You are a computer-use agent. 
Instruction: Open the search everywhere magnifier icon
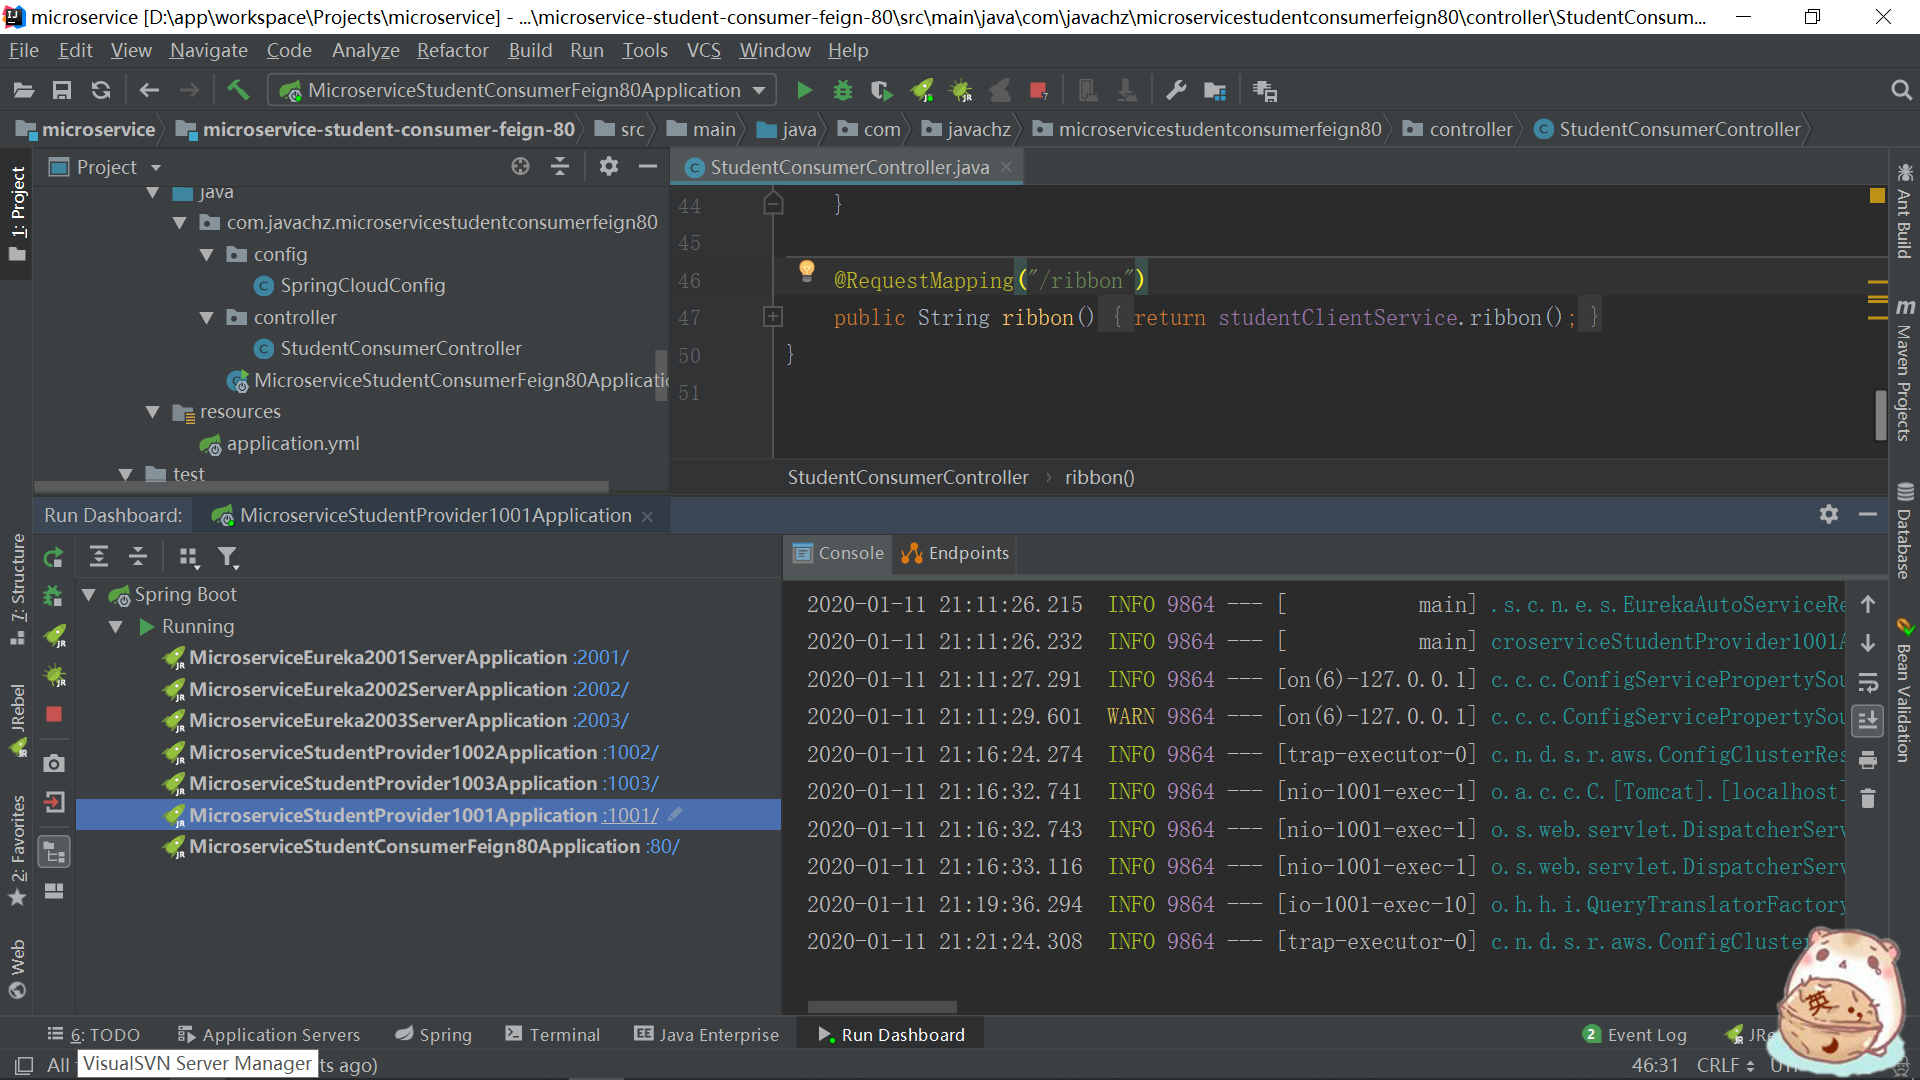click(1901, 91)
